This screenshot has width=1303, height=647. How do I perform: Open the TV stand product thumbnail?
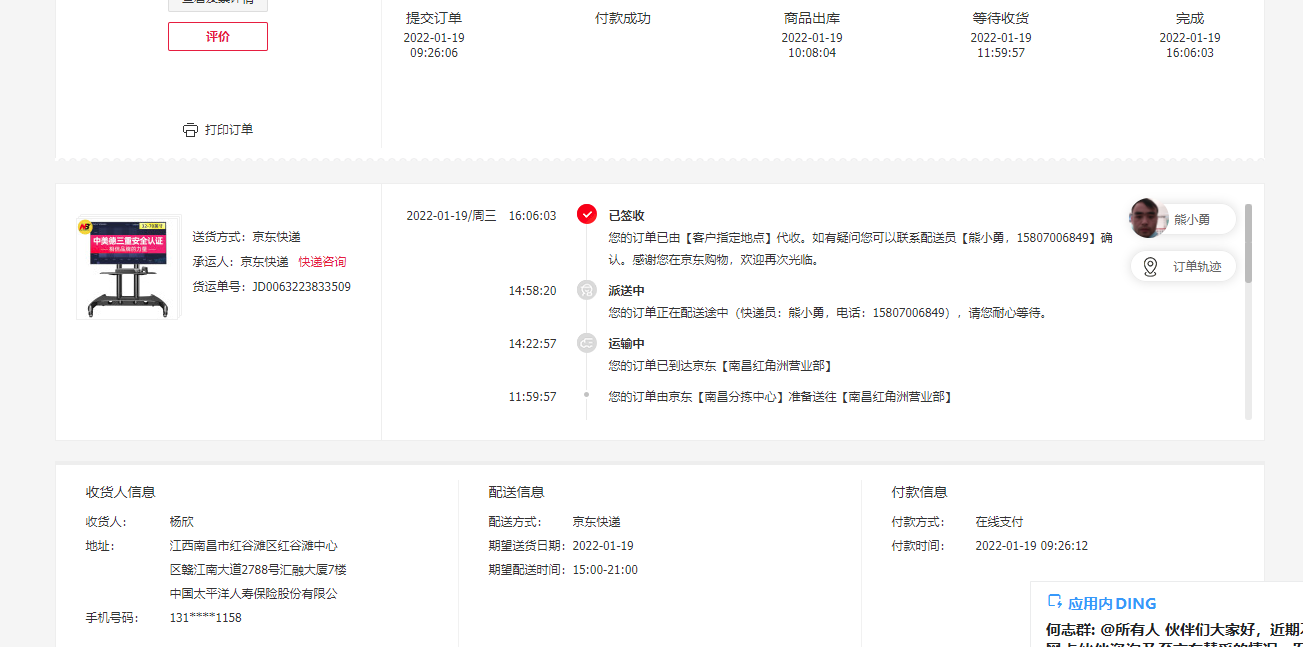(x=128, y=267)
